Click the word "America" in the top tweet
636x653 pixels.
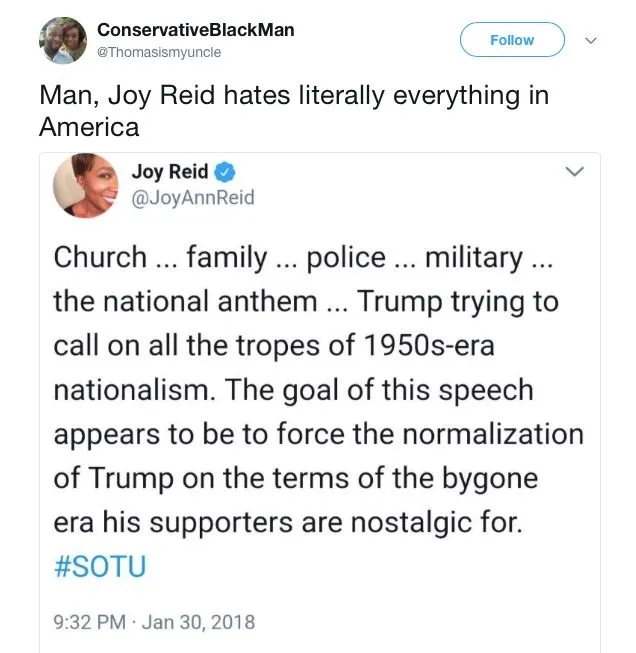click(x=89, y=127)
